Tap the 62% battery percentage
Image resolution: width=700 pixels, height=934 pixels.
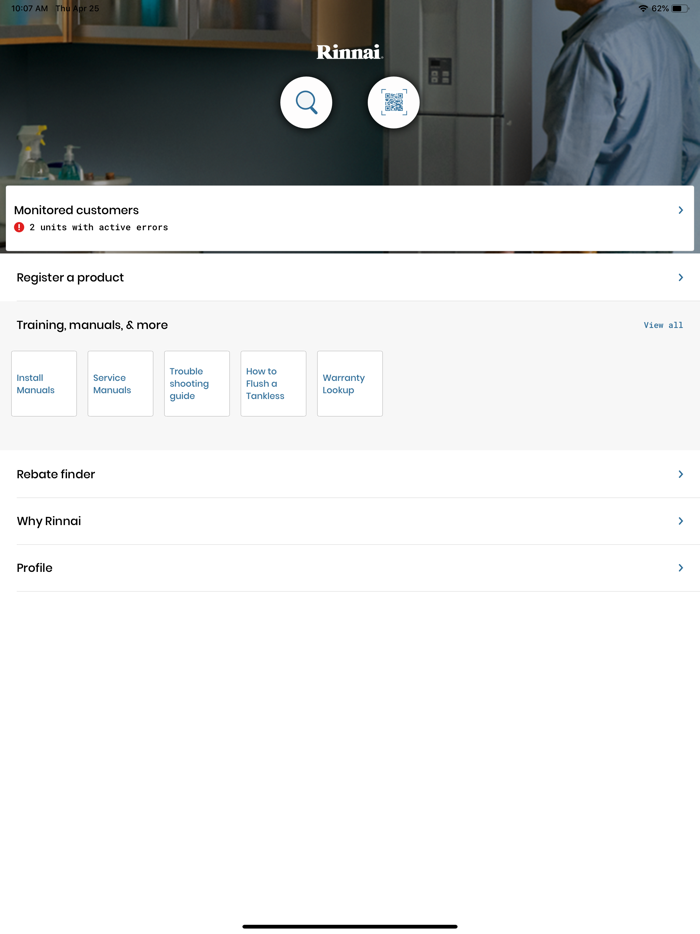(x=660, y=8)
